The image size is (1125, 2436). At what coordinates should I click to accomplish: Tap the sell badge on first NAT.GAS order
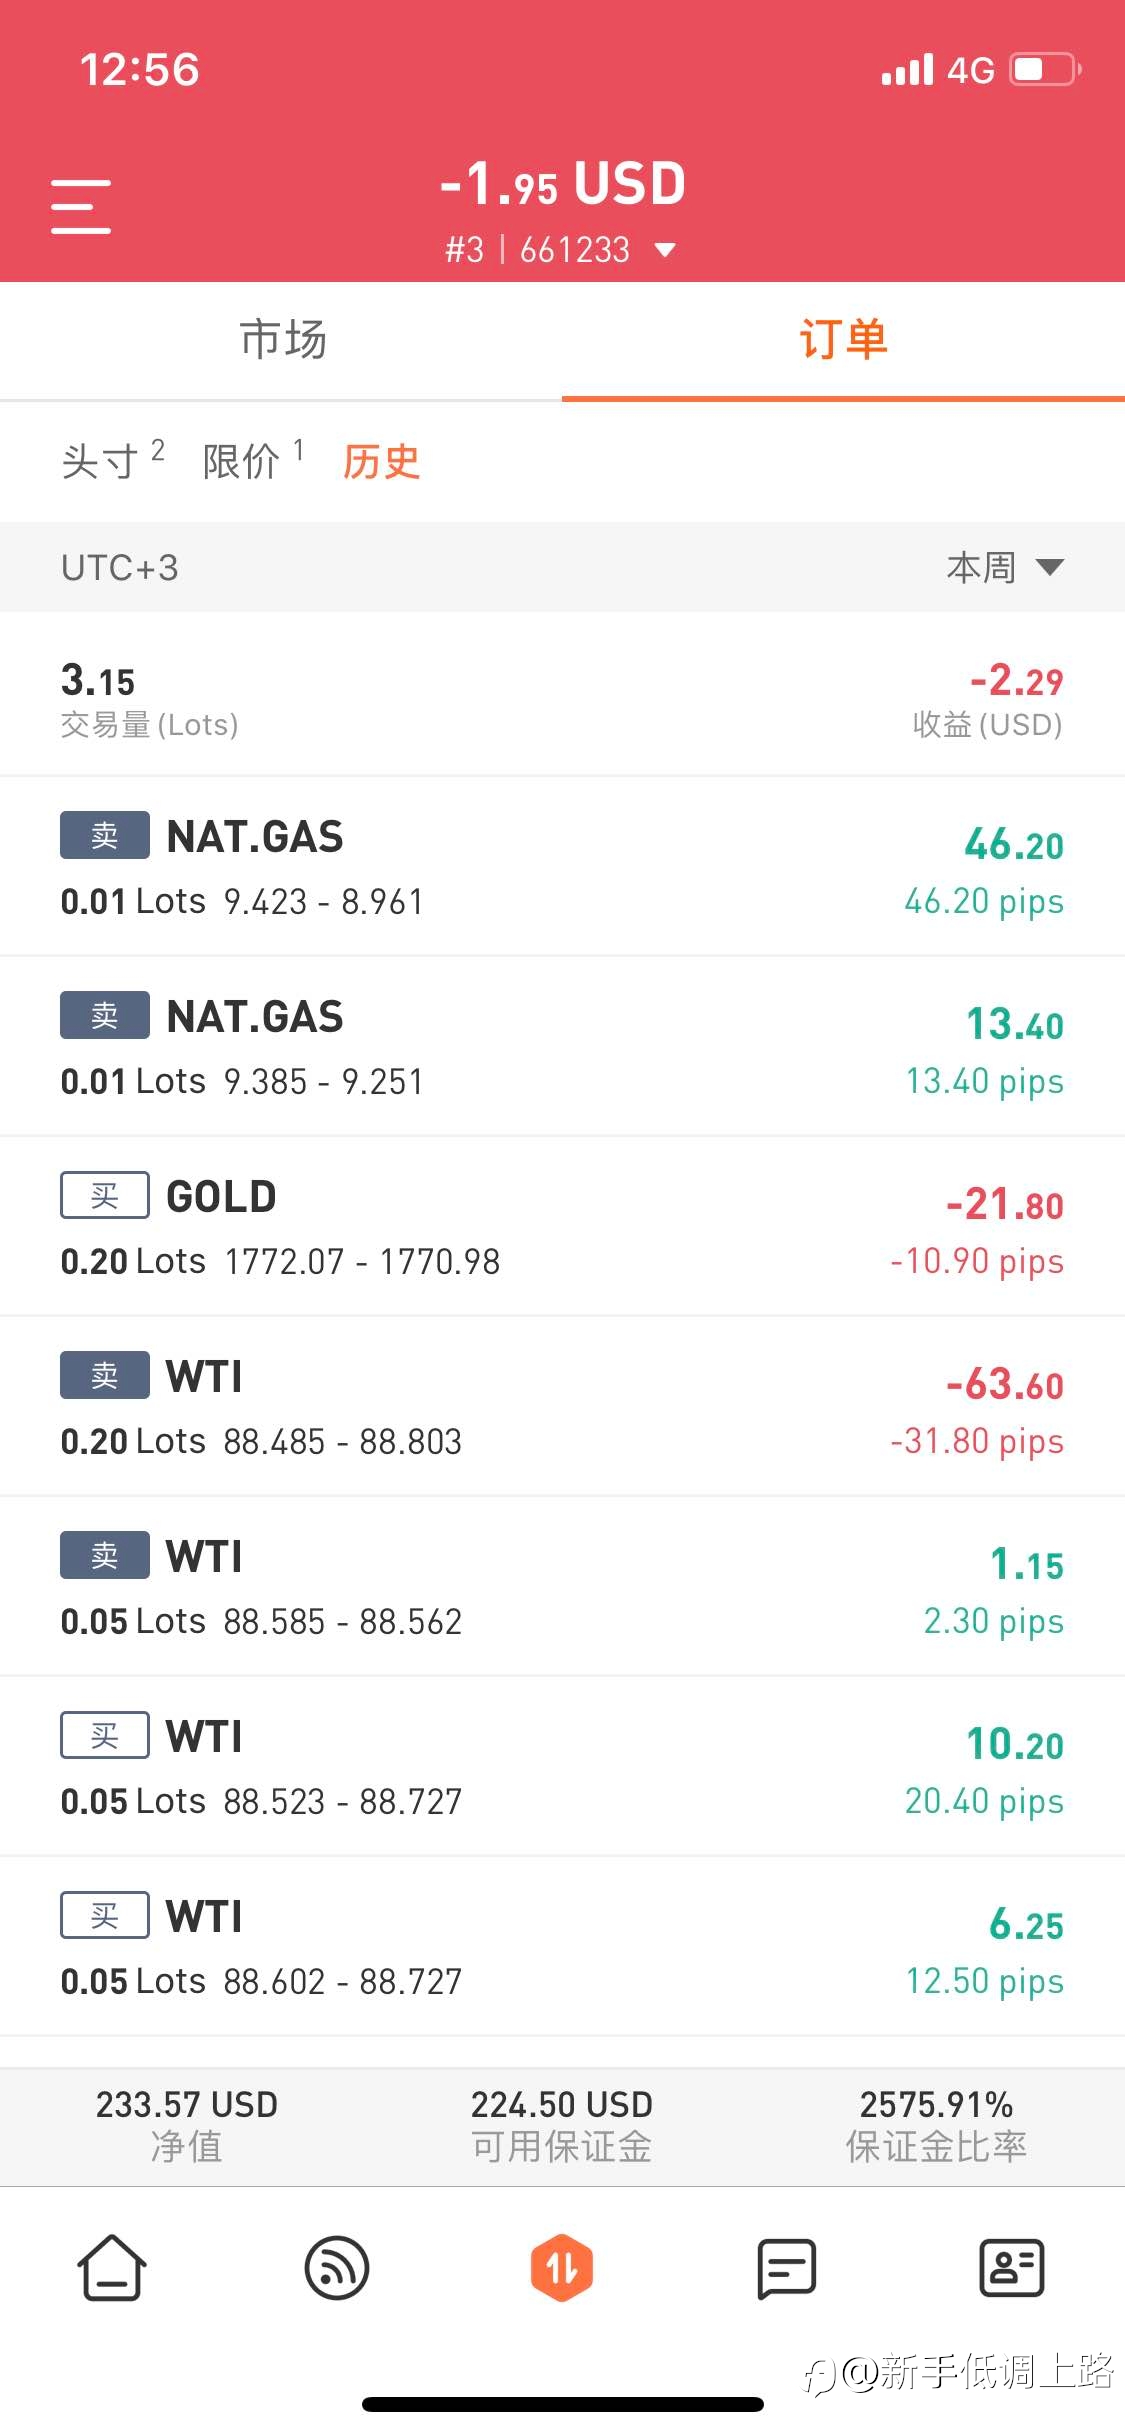click(x=105, y=835)
